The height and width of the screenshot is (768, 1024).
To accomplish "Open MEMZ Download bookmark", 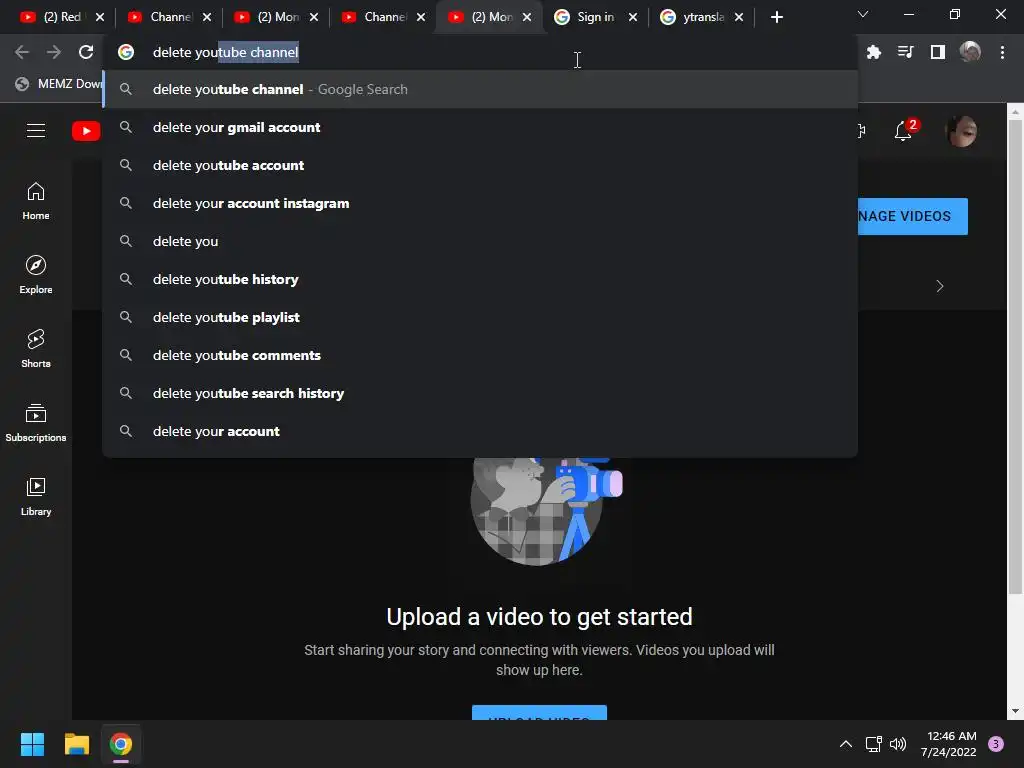I will 59,84.
